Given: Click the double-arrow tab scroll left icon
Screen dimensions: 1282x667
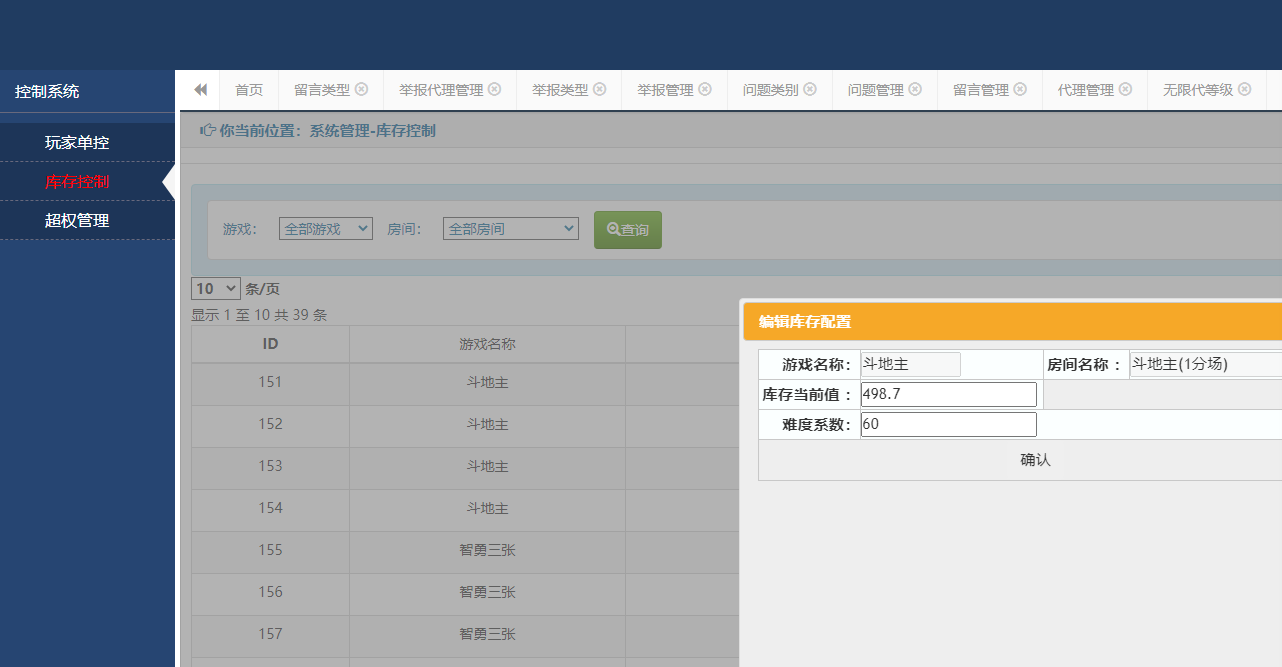Looking at the screenshot, I should [200, 90].
